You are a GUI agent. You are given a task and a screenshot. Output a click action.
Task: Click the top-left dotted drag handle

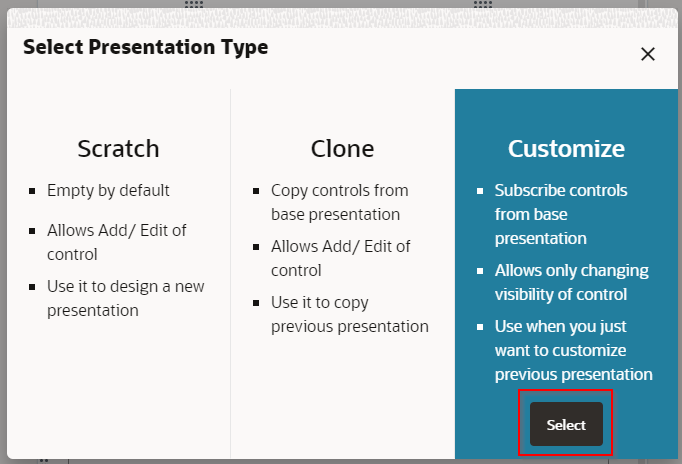pos(194,5)
